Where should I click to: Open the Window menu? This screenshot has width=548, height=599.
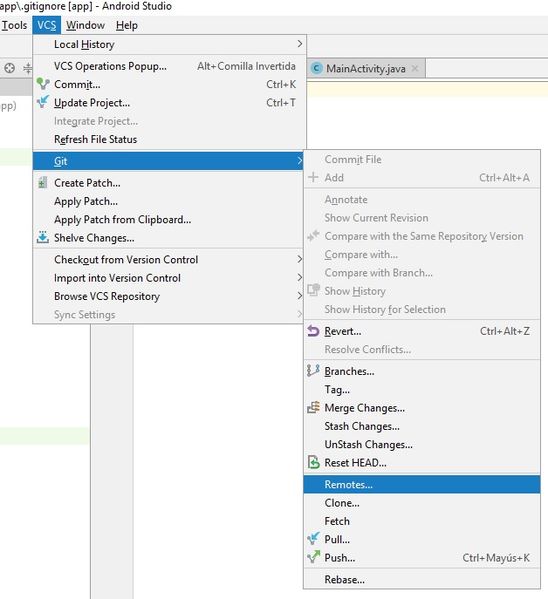point(85,25)
